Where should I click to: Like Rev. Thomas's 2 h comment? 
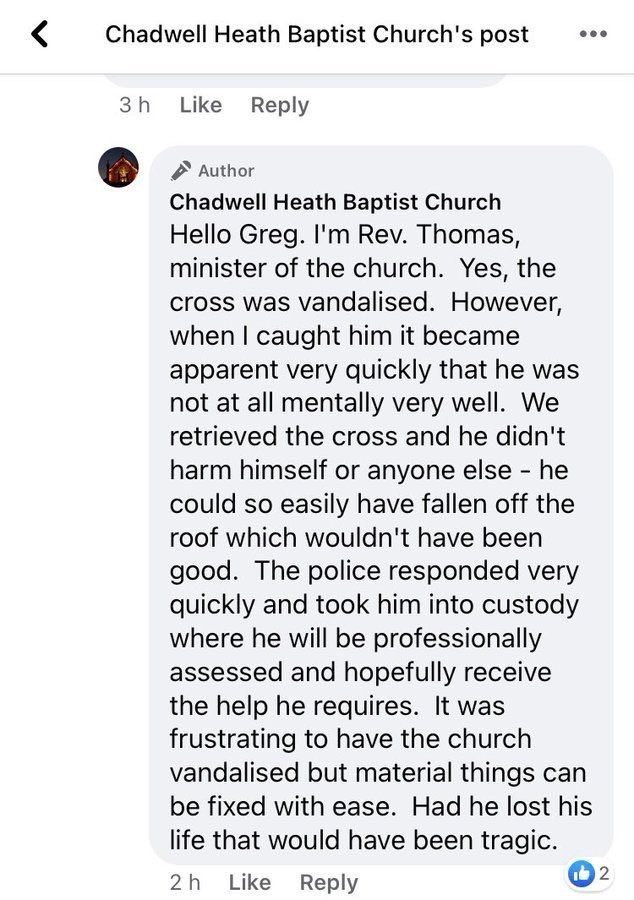tap(250, 882)
